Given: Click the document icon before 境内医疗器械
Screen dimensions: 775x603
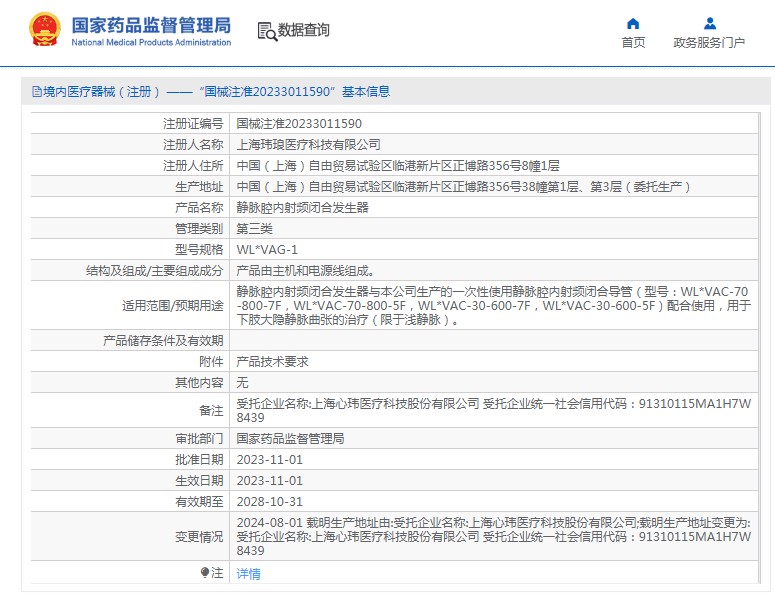Looking at the screenshot, I should click(37, 92).
